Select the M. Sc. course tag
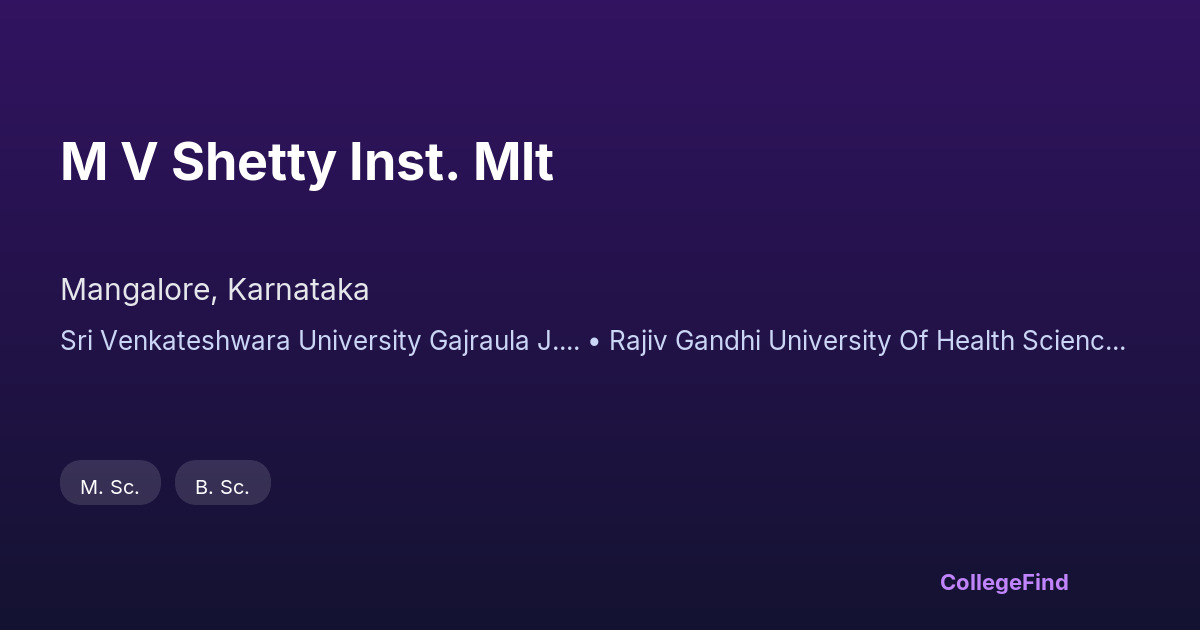The image size is (1200, 630). [x=110, y=487]
